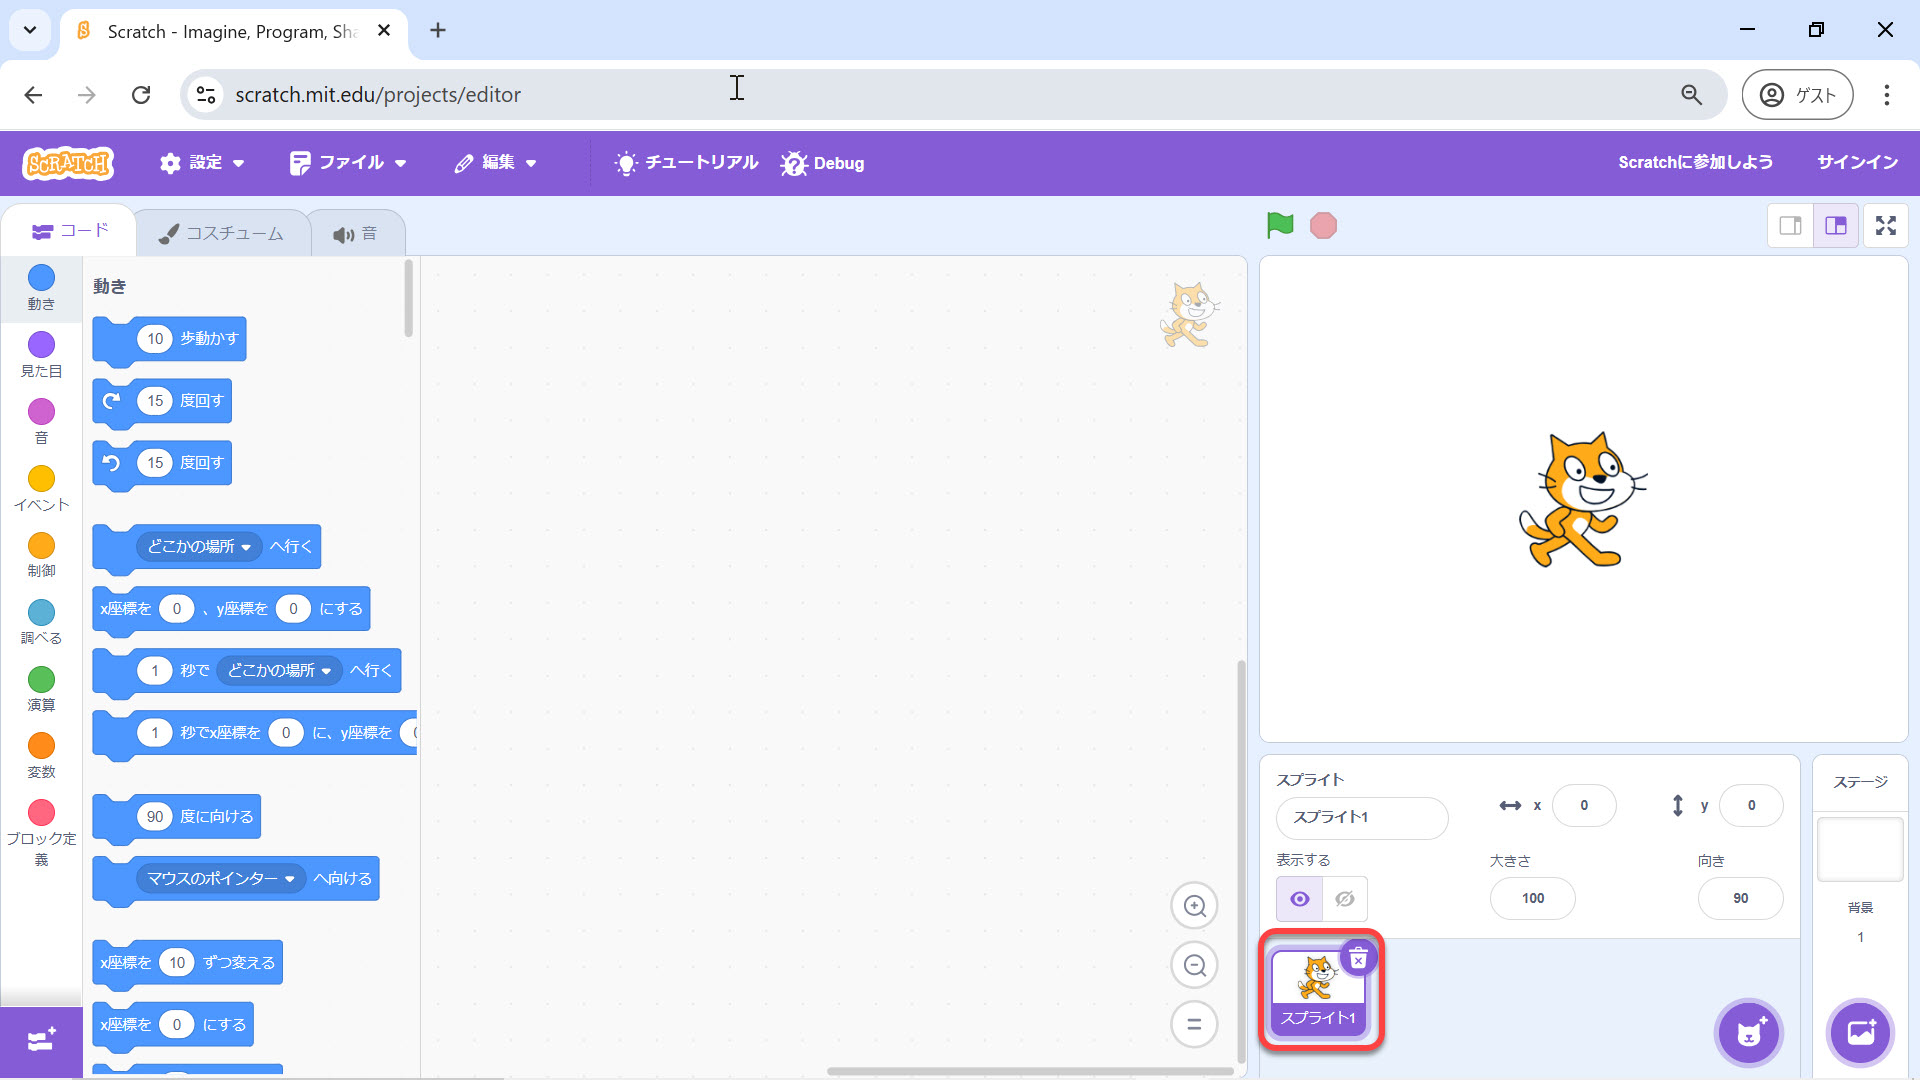Click the x座標を 10 ずつ変える block
Viewport: 1920px width, 1080px height.
tap(187, 963)
